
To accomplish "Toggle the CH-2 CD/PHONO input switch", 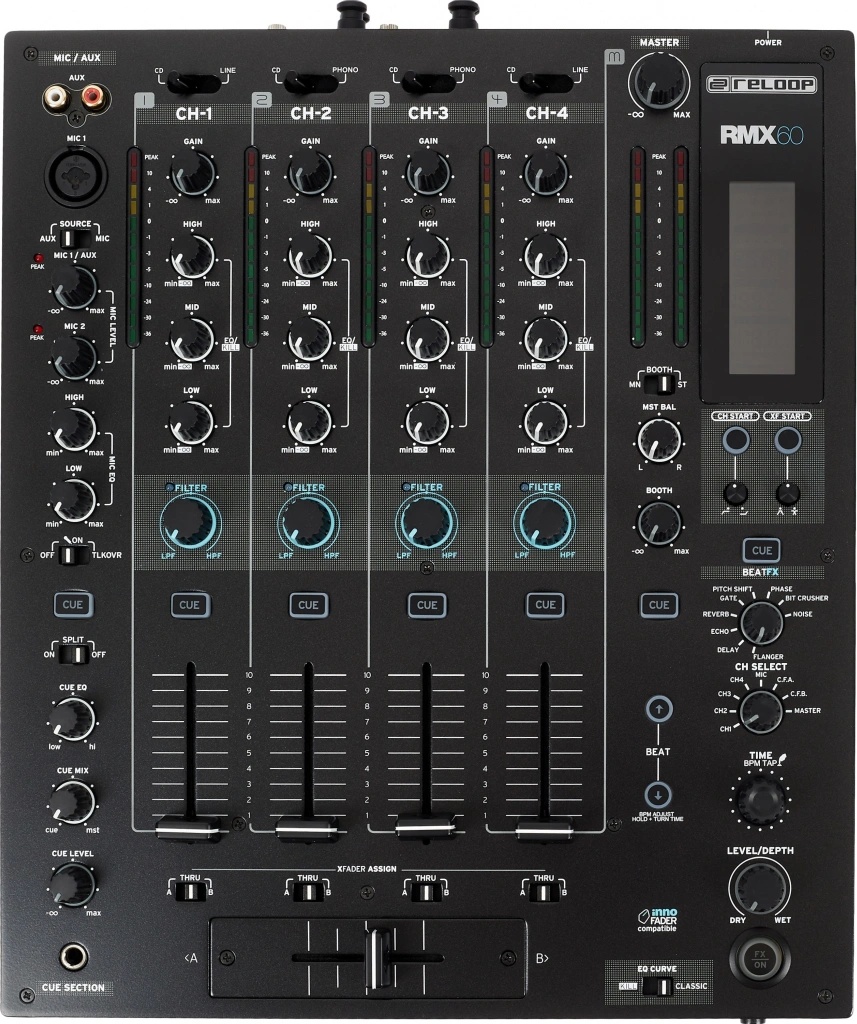I will tap(311, 83).
